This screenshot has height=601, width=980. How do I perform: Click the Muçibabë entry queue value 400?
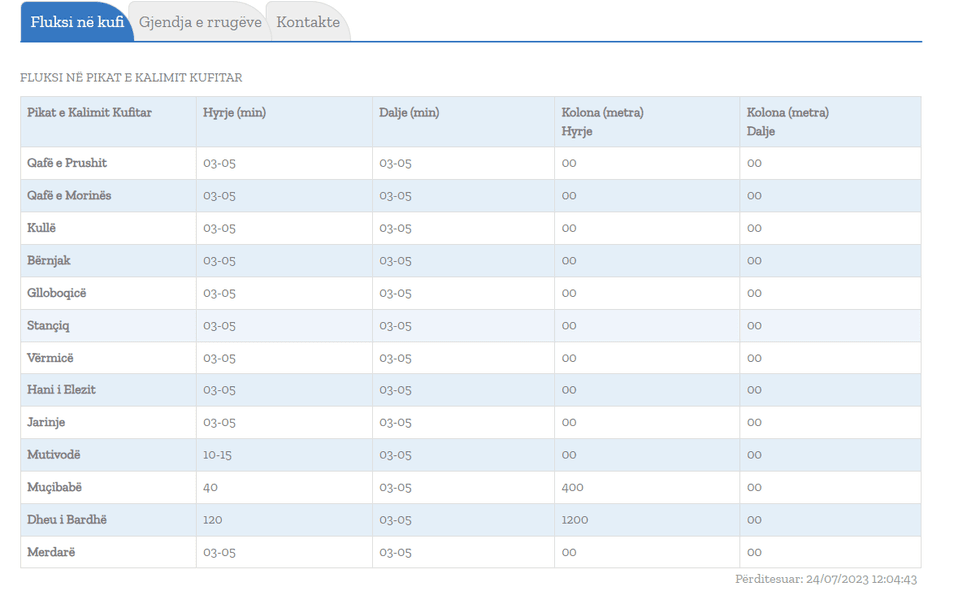click(572, 487)
